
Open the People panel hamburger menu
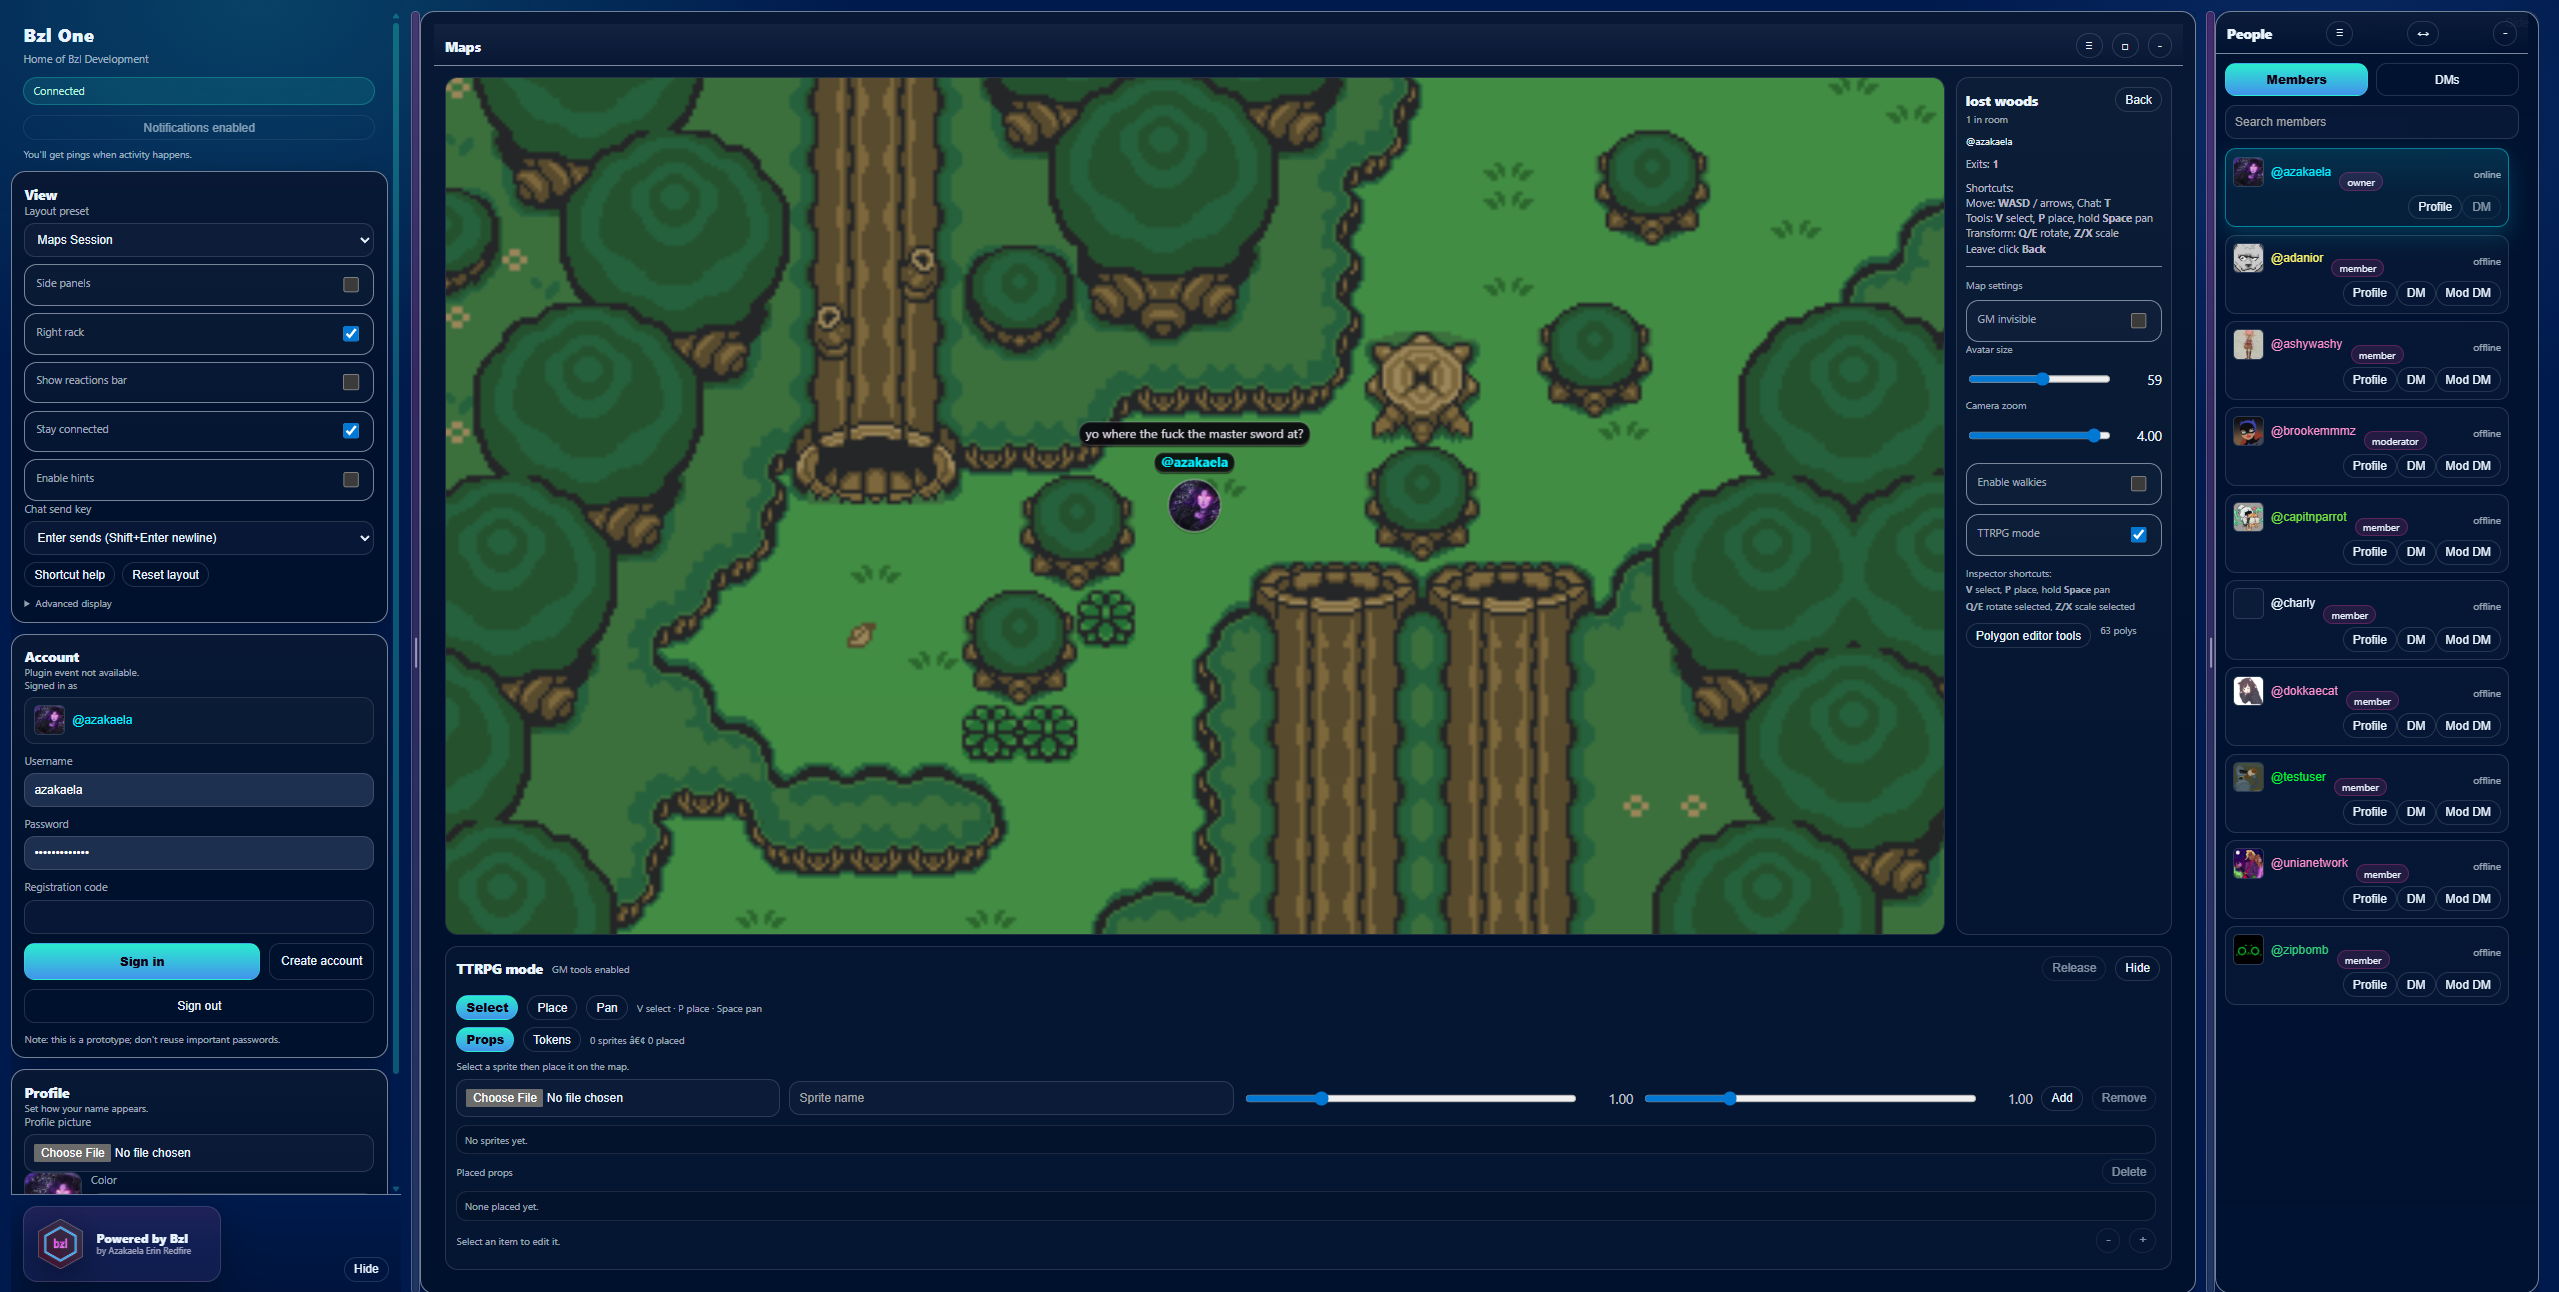pyautogui.click(x=2338, y=34)
